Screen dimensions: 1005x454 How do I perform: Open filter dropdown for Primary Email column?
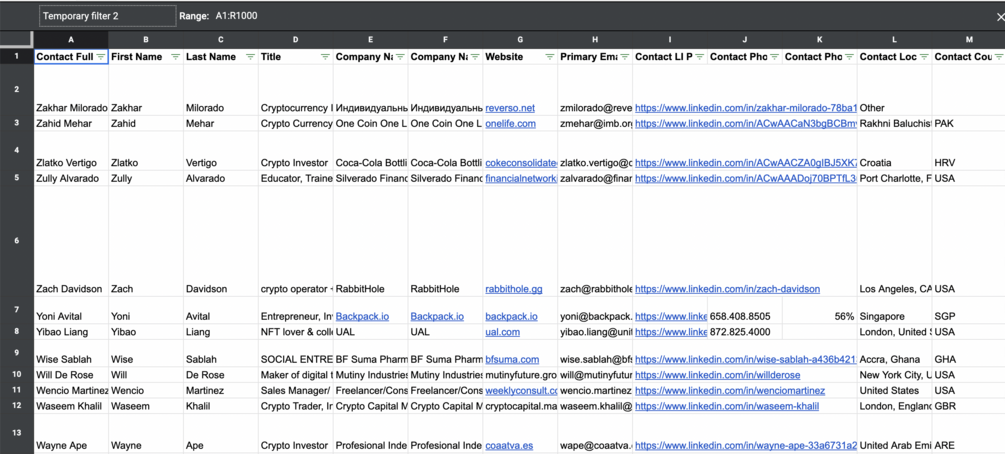(x=624, y=57)
